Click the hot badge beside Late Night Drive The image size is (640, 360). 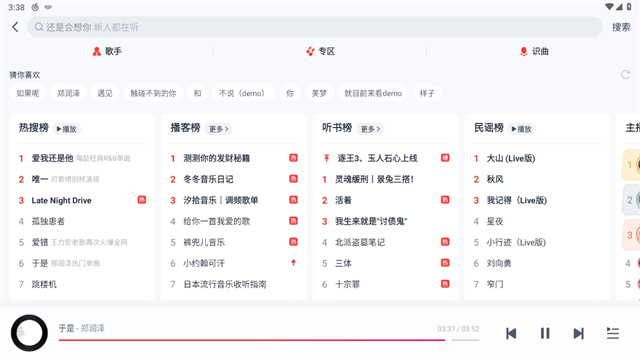[142, 200]
